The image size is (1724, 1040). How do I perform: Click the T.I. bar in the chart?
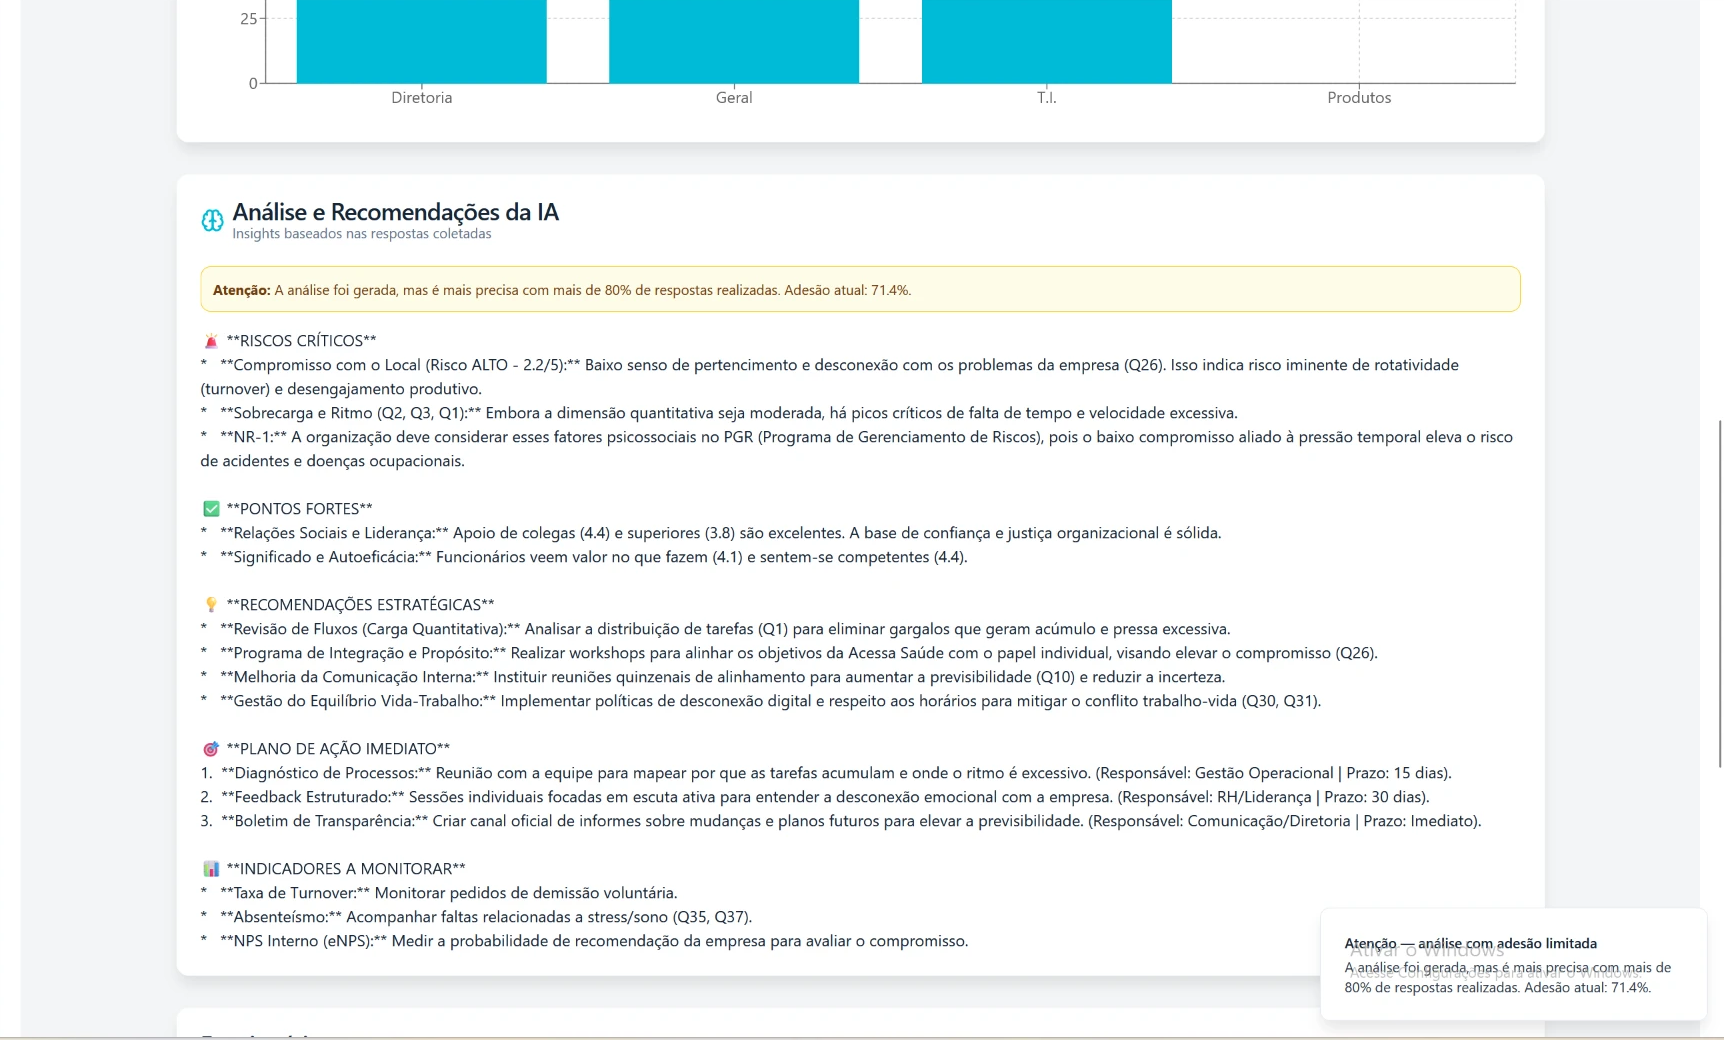pos(1047,41)
